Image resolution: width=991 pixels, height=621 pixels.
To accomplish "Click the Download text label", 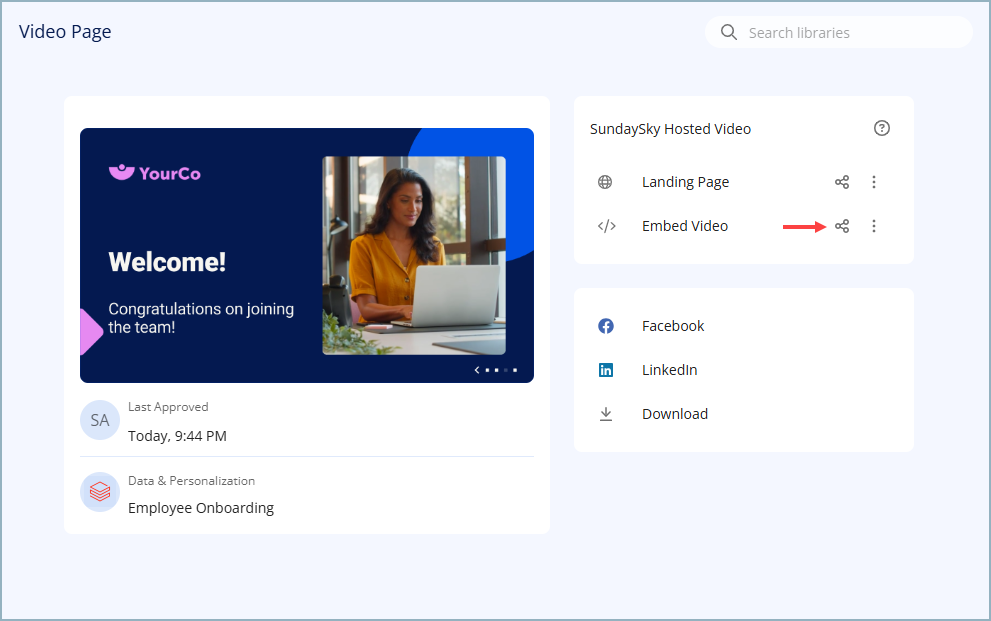I will tap(674, 414).
